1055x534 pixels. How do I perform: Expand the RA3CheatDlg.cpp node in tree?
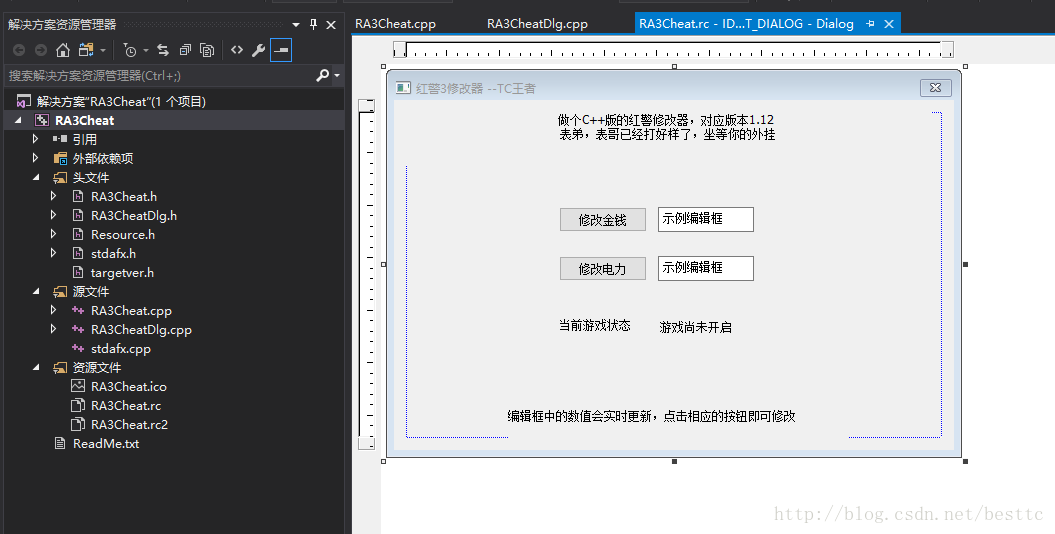[54, 330]
